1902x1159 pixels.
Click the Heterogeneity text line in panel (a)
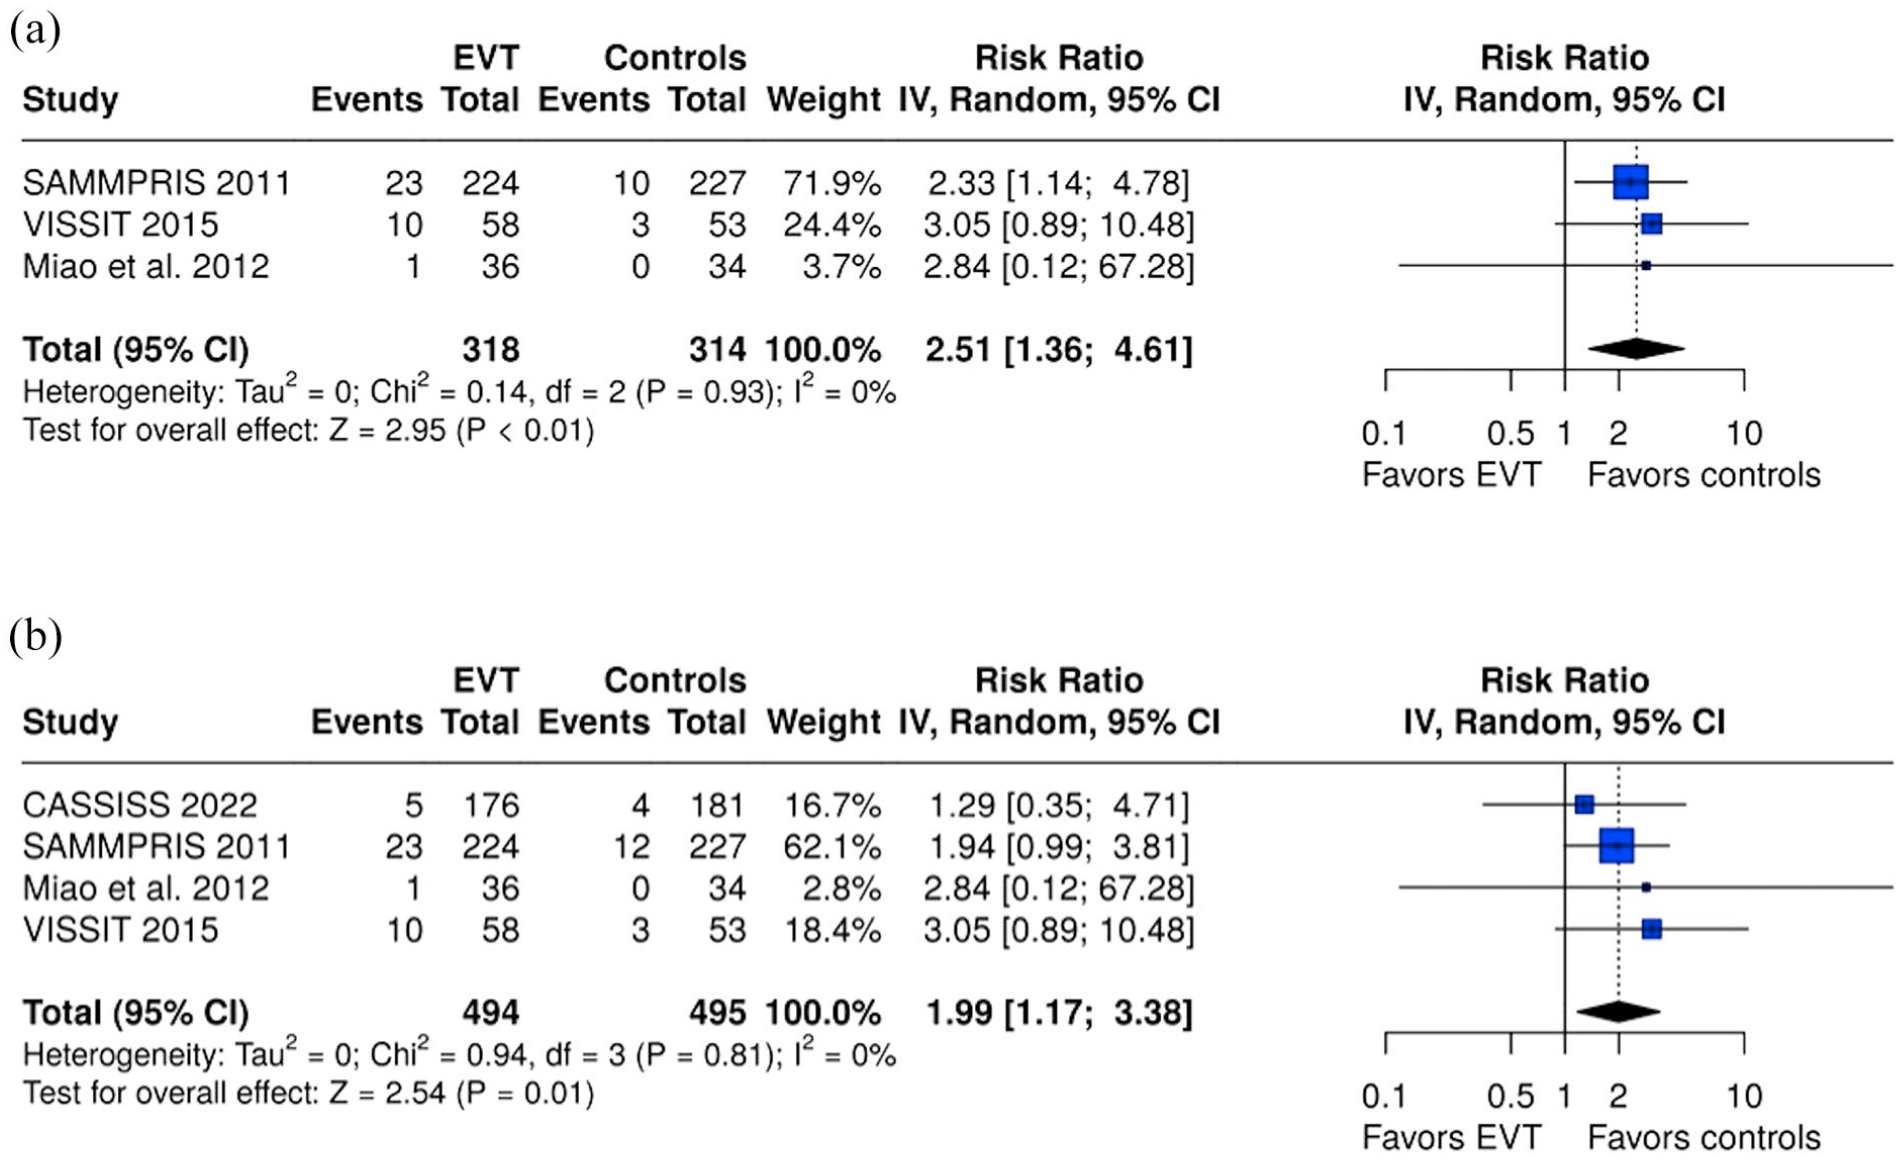tap(459, 391)
